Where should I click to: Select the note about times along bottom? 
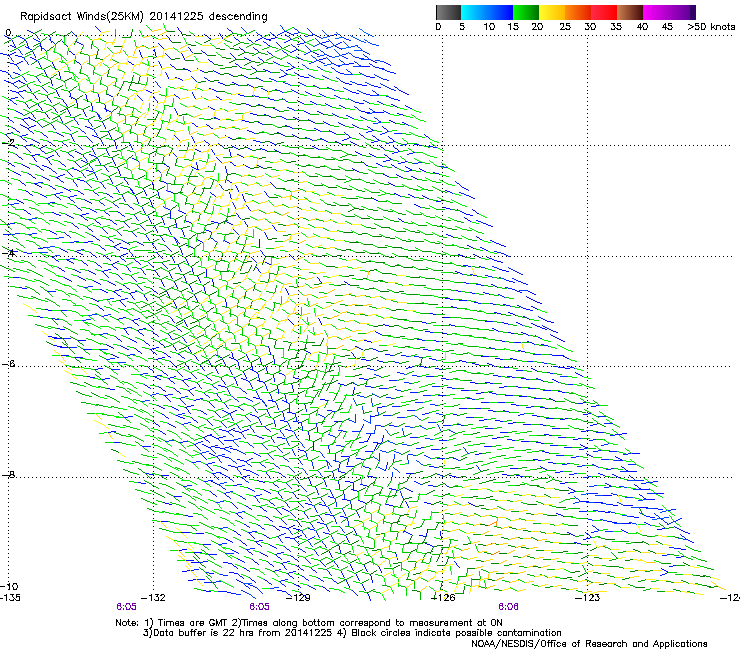pyautogui.click(x=367, y=623)
